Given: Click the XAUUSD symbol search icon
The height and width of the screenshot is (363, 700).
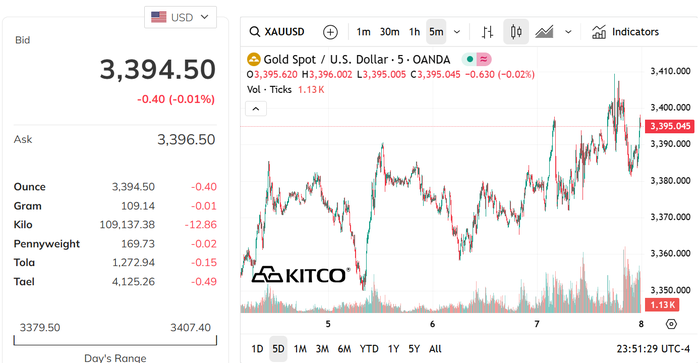Looking at the screenshot, I should point(254,32).
